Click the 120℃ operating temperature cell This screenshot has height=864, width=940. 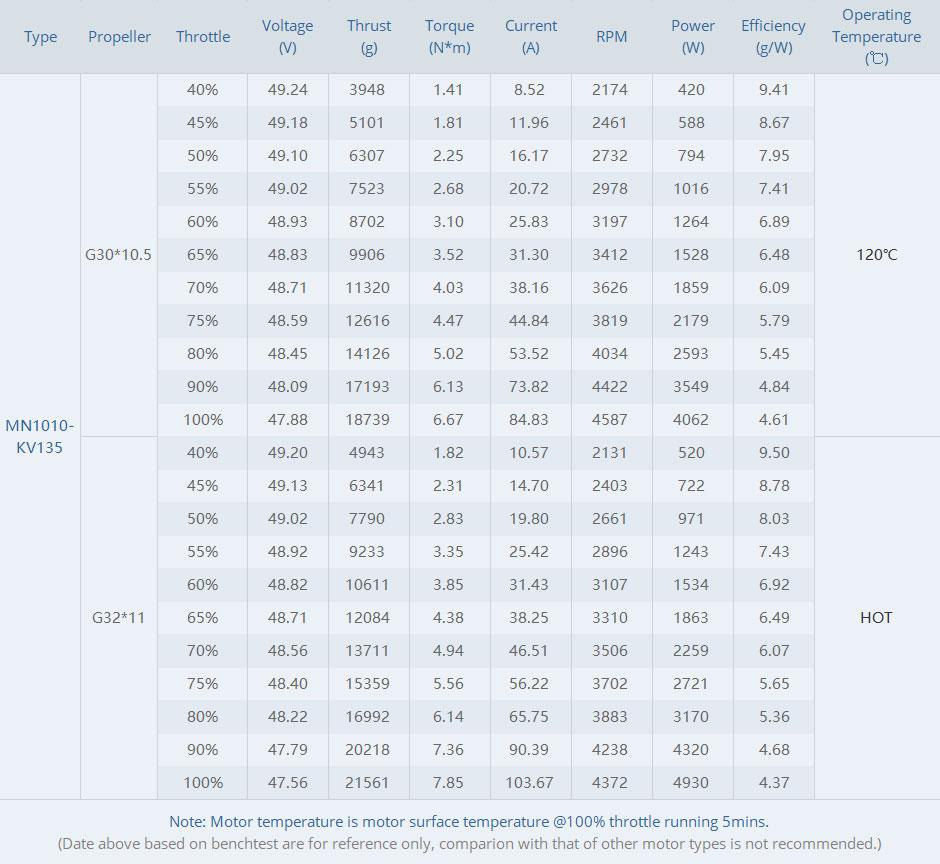click(876, 255)
